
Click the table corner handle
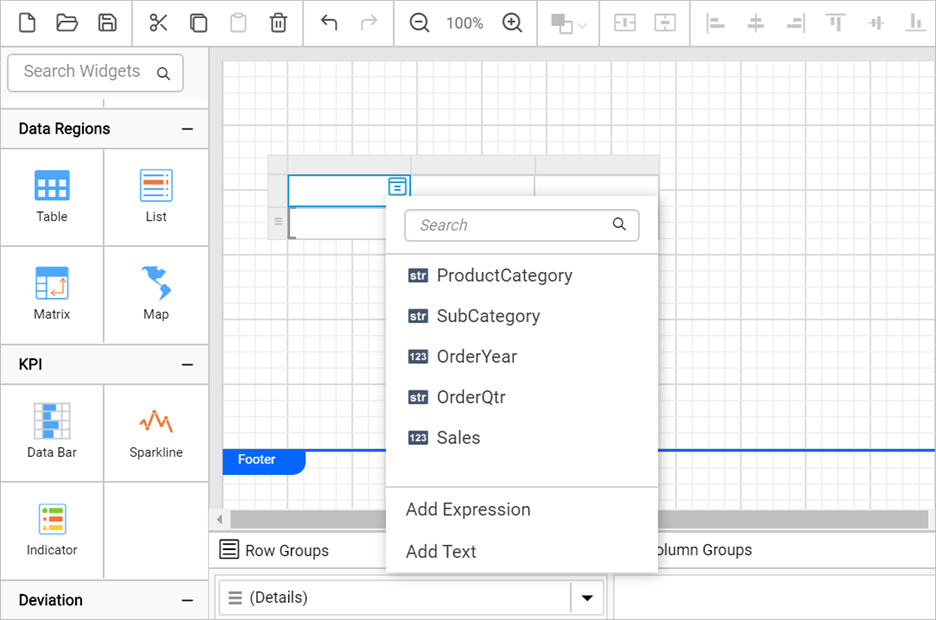click(x=278, y=165)
